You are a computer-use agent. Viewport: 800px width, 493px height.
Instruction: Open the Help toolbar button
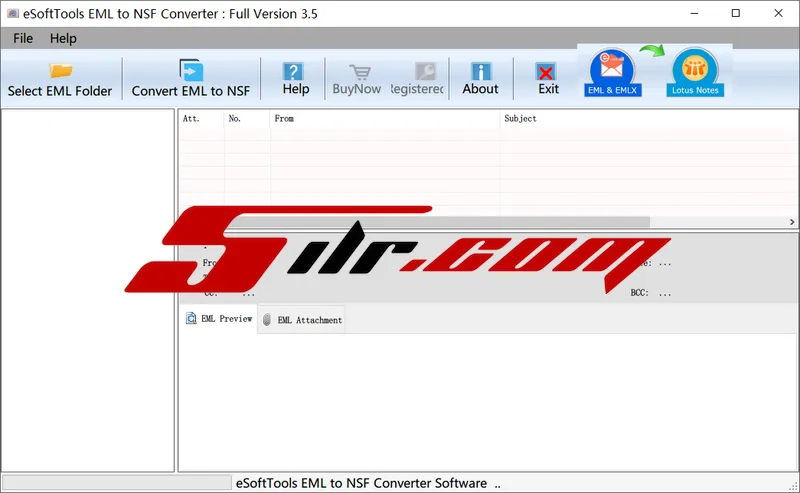(295, 79)
